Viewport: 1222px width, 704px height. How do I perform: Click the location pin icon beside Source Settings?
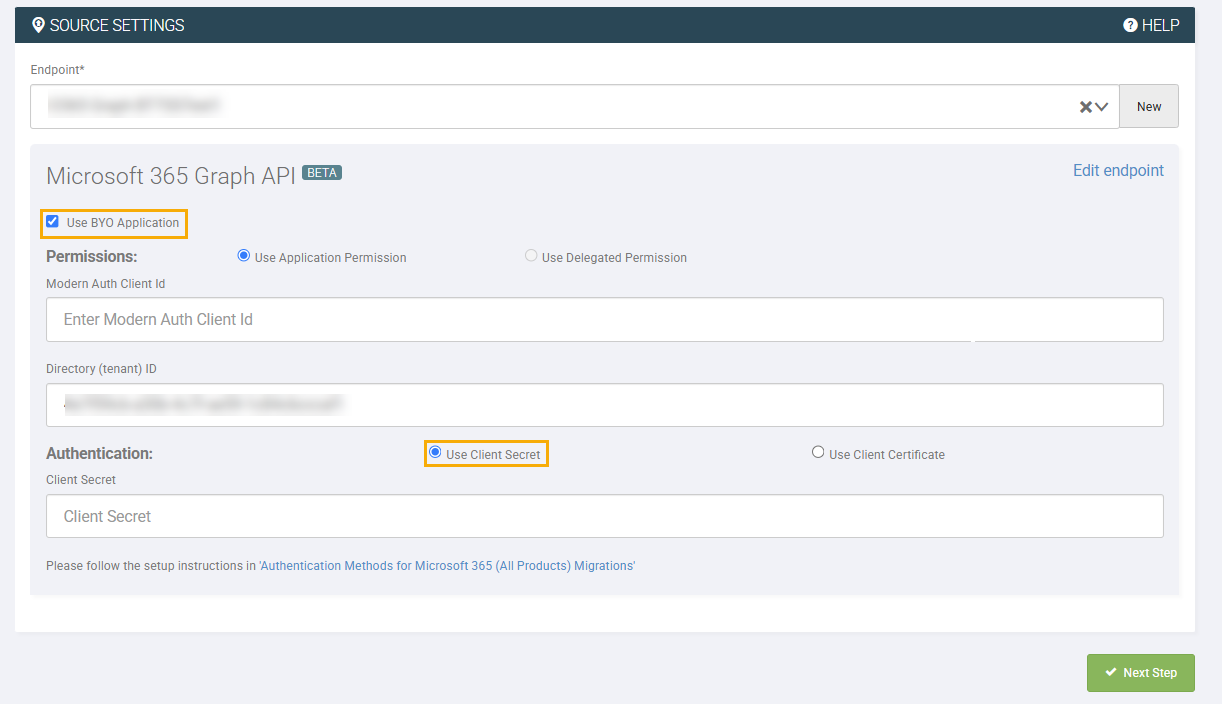pos(38,25)
